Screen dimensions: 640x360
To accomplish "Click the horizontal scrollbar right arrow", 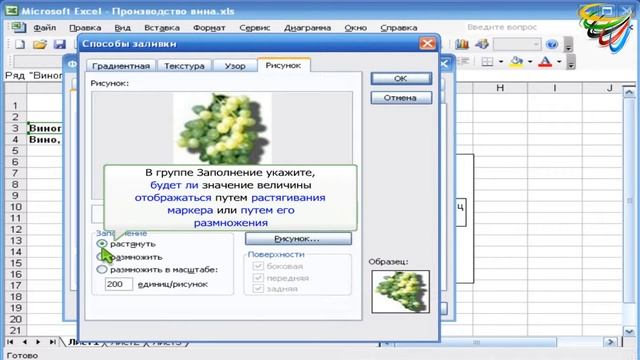I will (x=611, y=342).
